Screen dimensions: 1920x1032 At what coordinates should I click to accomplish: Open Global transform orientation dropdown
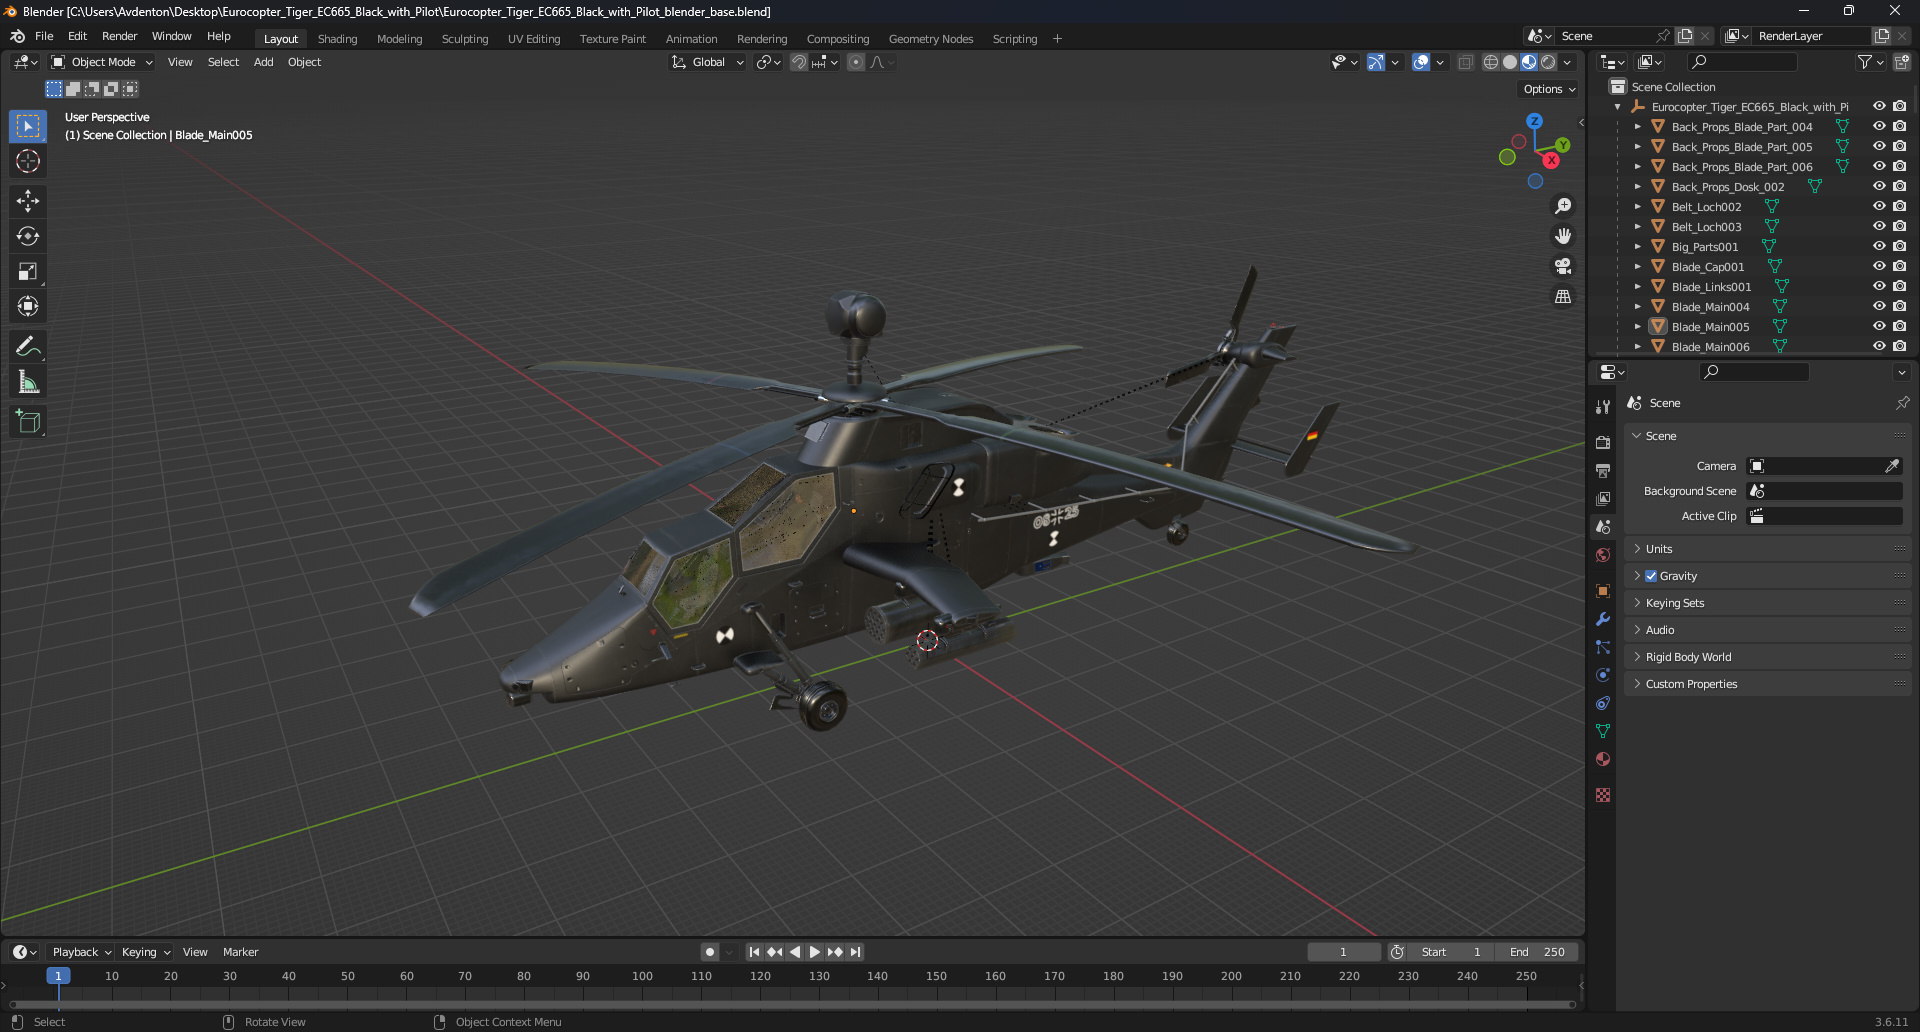[x=707, y=62]
